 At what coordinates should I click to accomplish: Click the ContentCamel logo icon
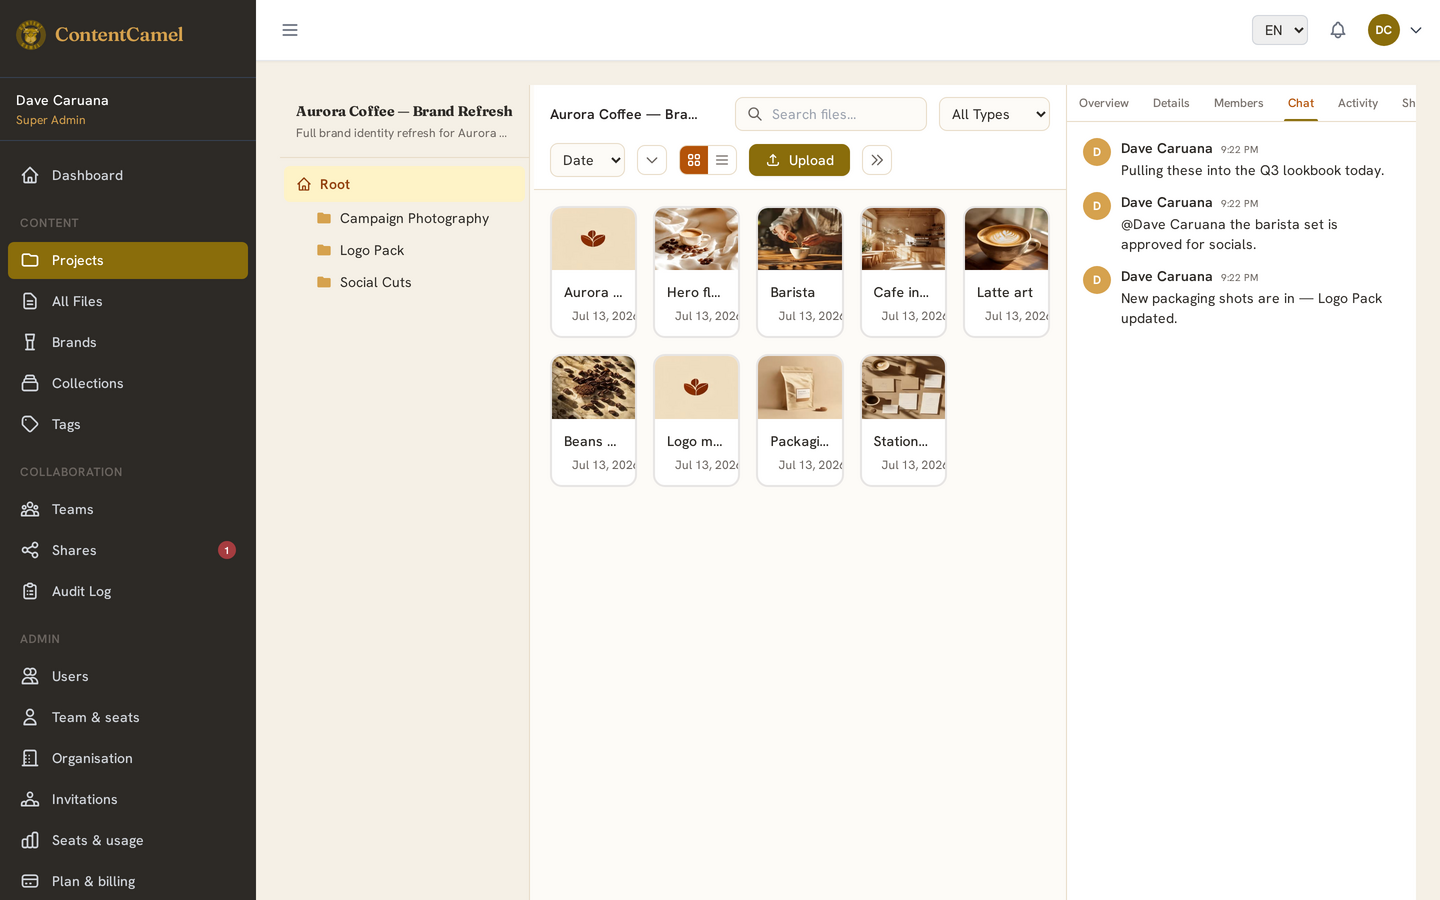point(31,35)
